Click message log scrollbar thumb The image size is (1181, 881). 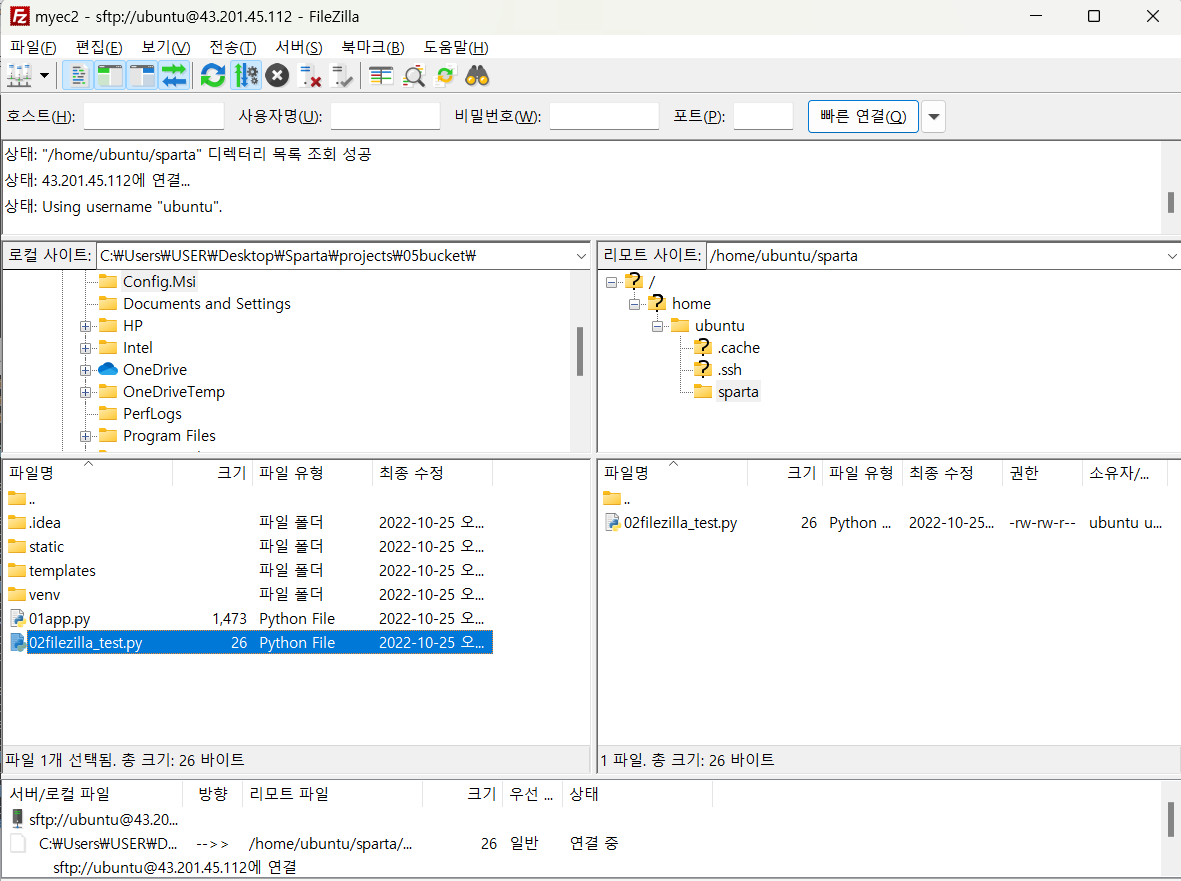coord(1170,202)
